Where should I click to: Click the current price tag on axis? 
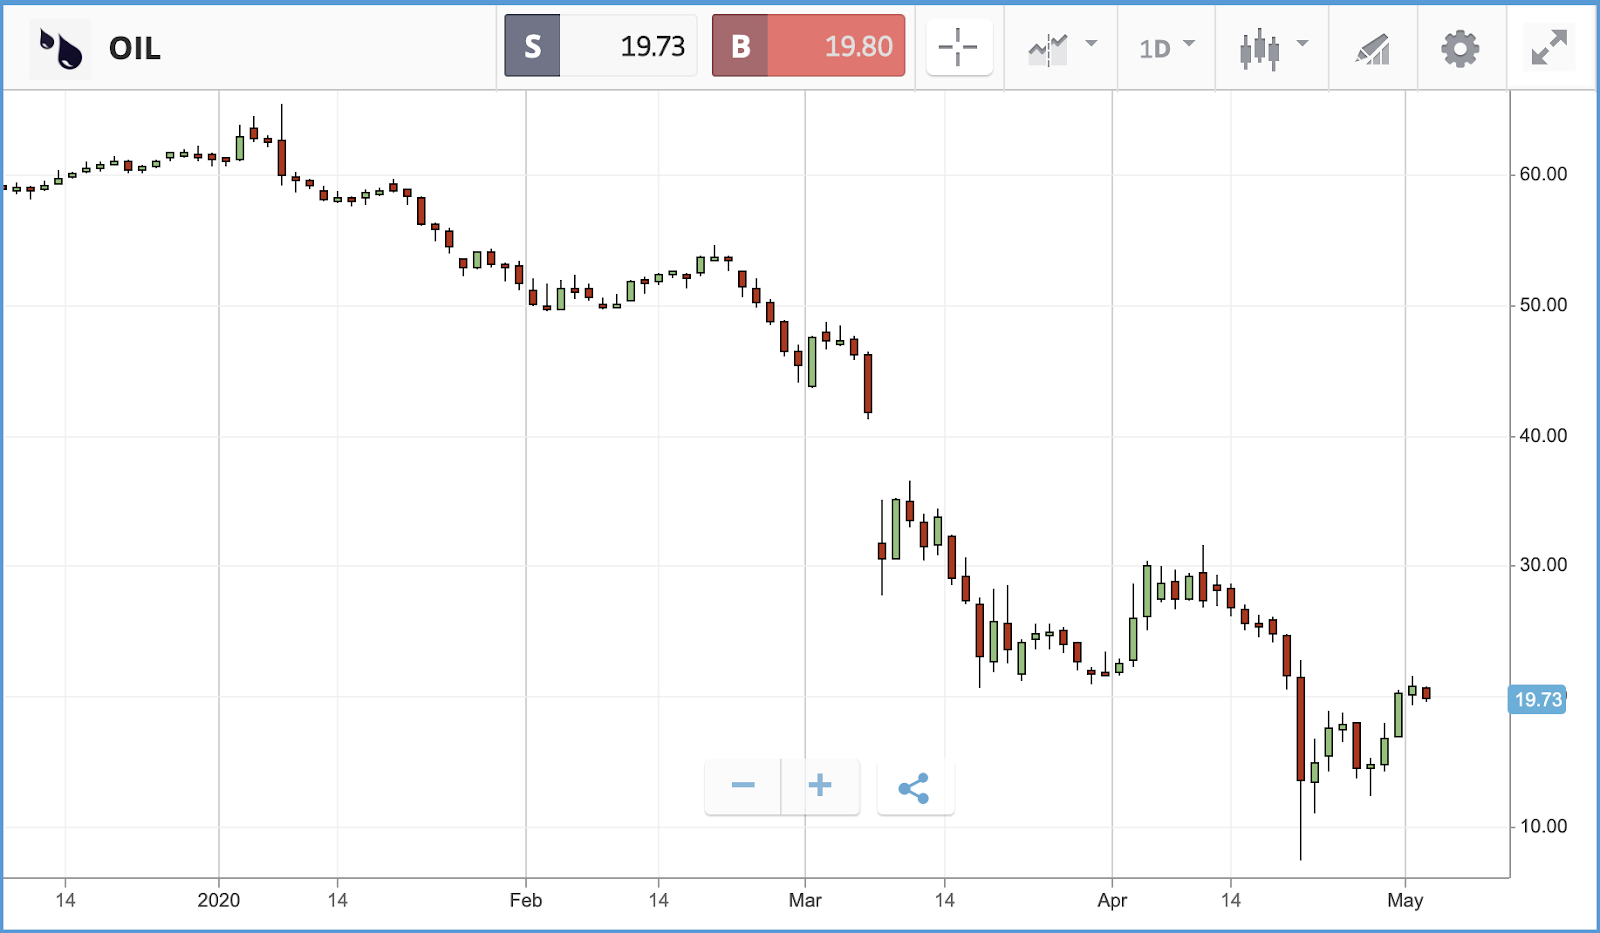(x=1537, y=699)
